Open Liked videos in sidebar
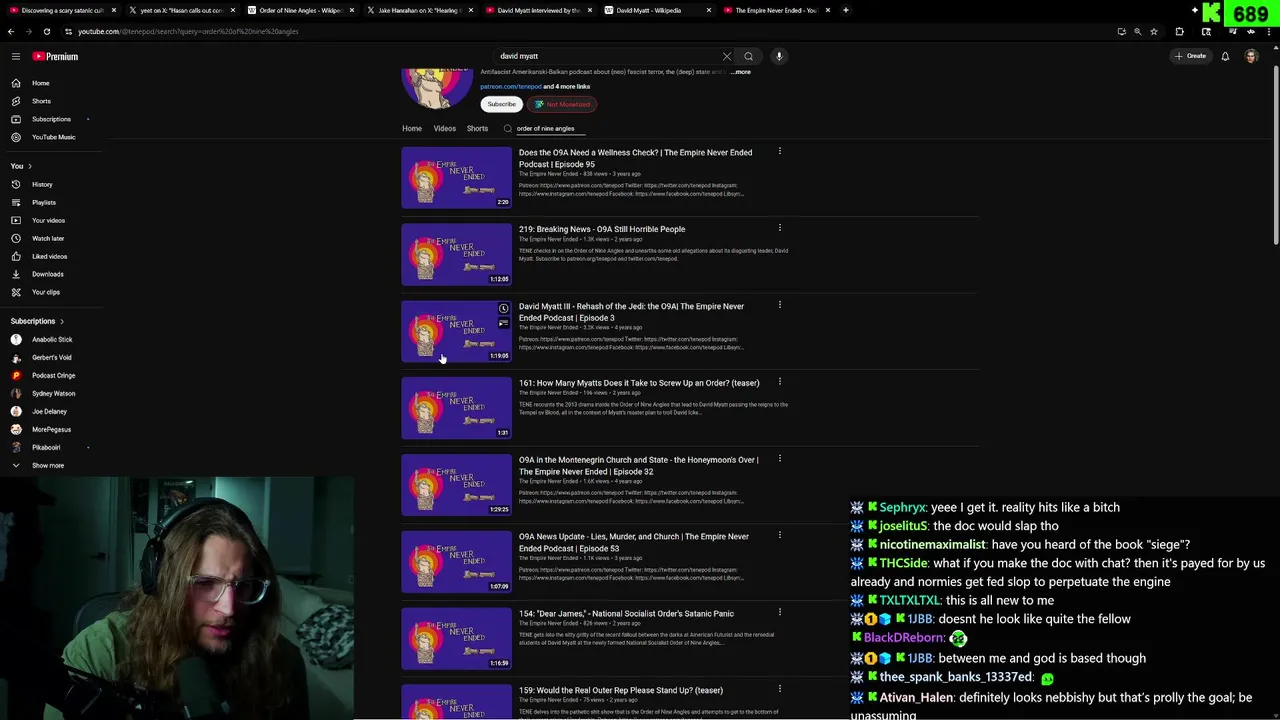 [x=50, y=256]
